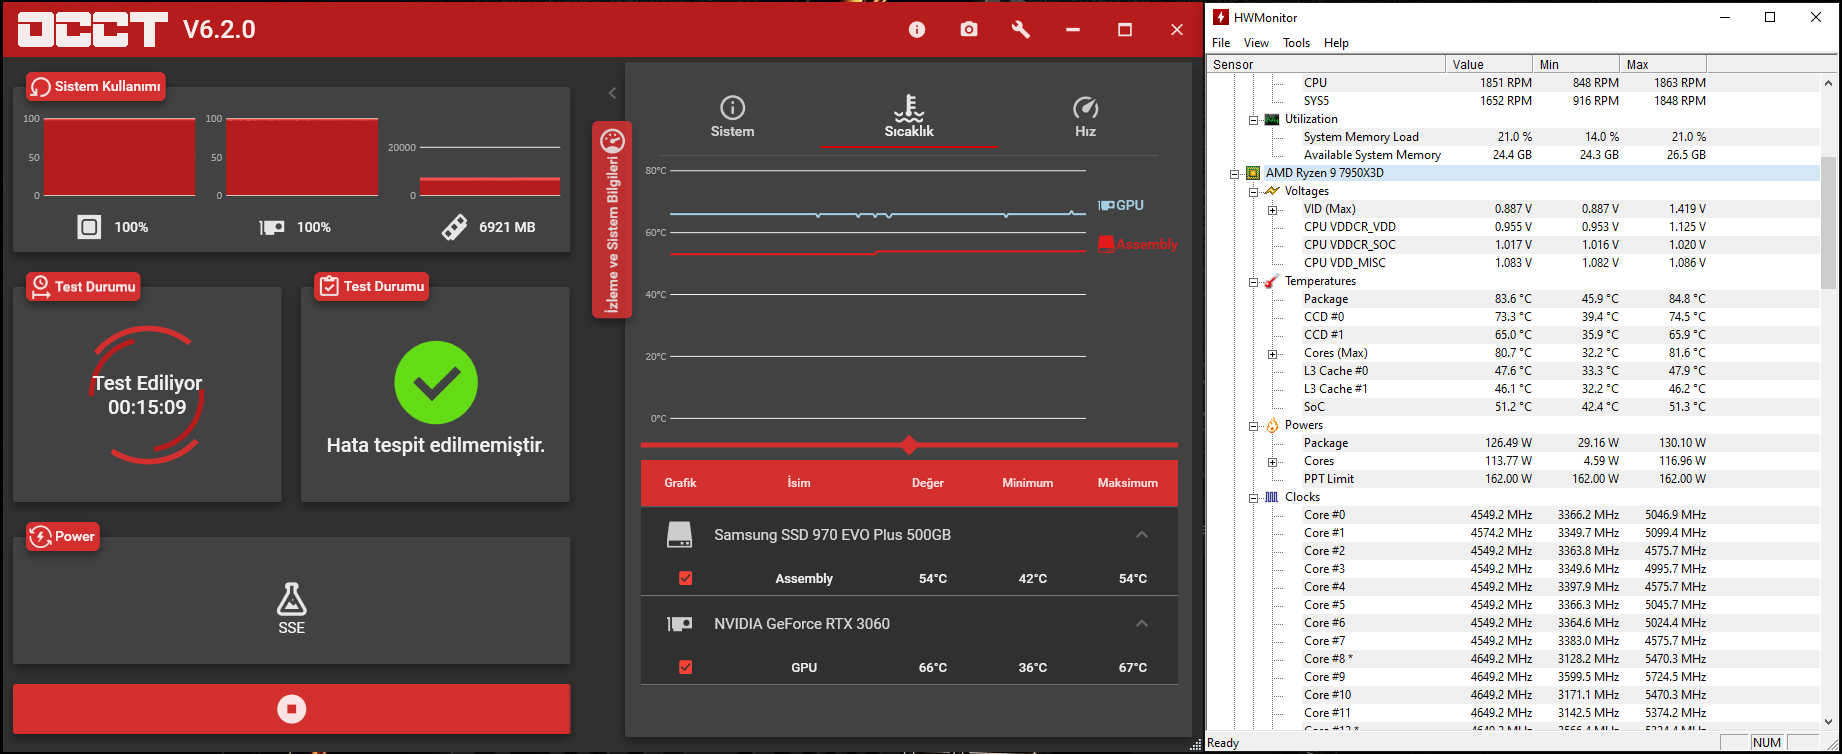Screen dimensions: 1842x754
Task: Stop the running OCCT test
Action: click(x=292, y=709)
